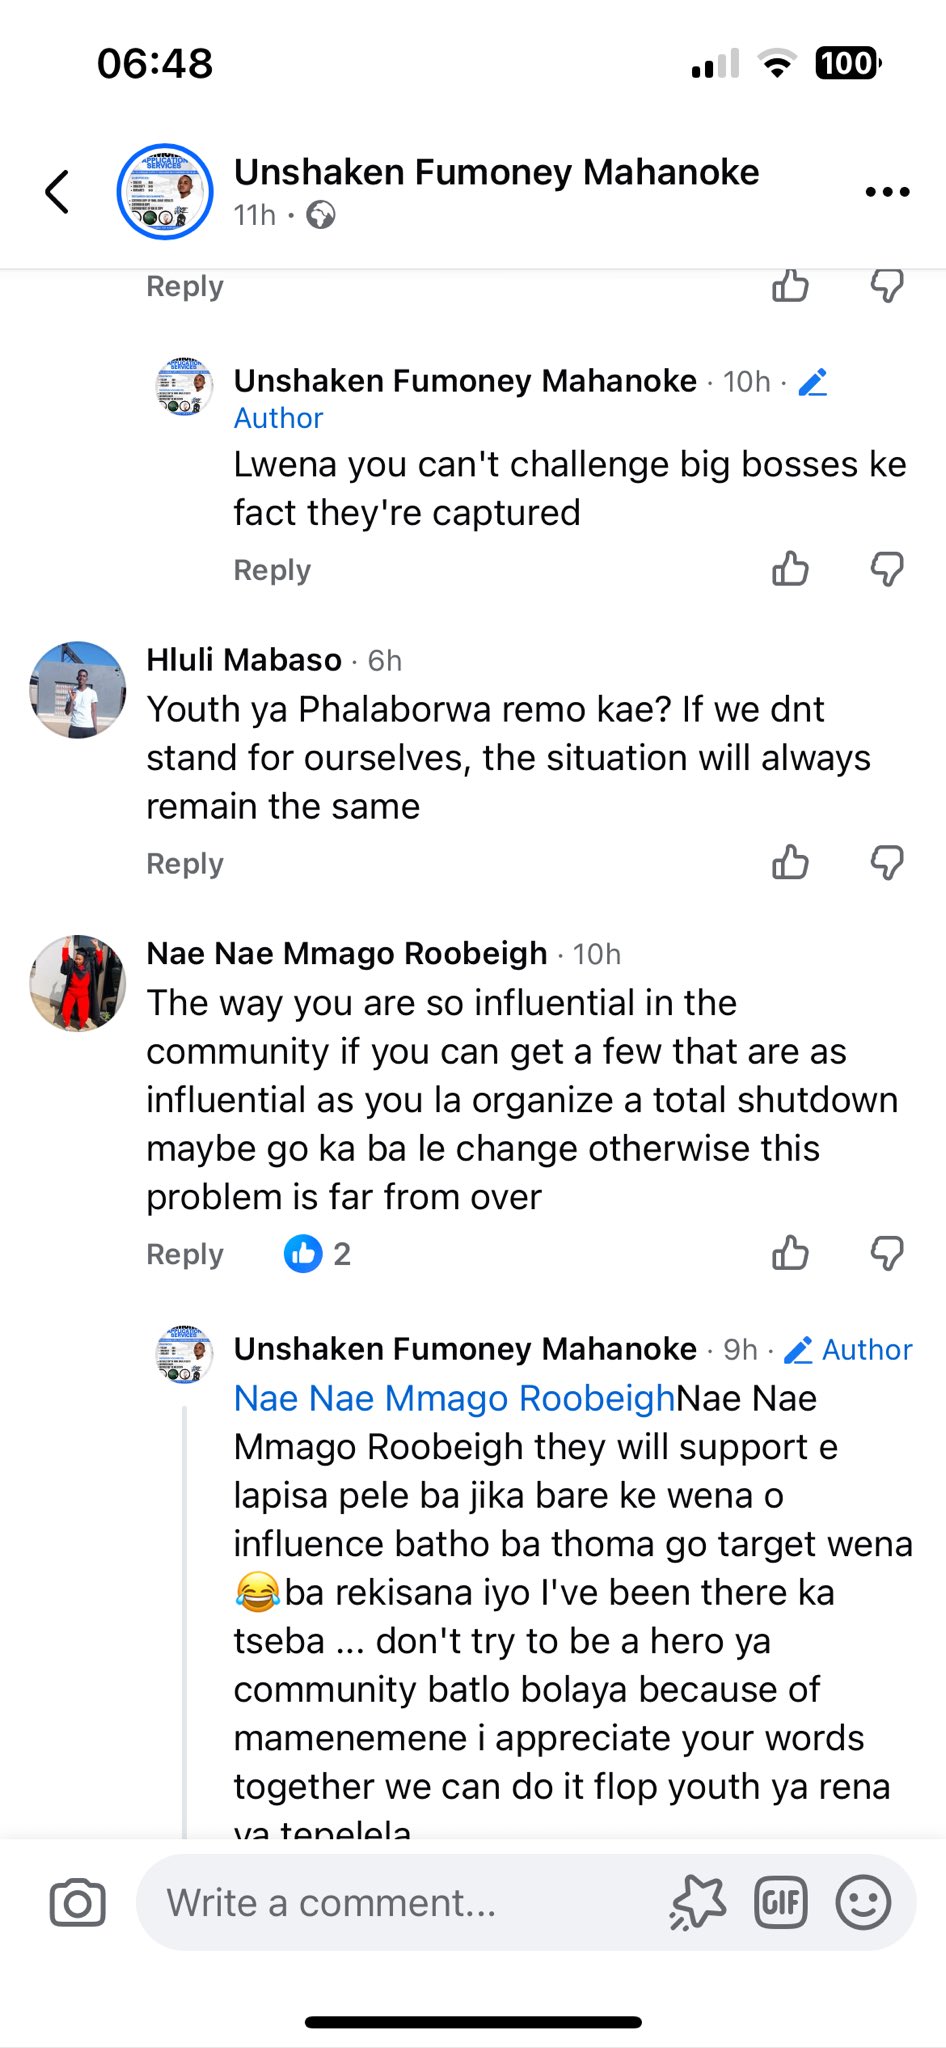Viewport: 946px width, 2048px height.
Task: Reply to Nae Nae Mmago Roobeigh's comment
Action: tap(185, 1254)
